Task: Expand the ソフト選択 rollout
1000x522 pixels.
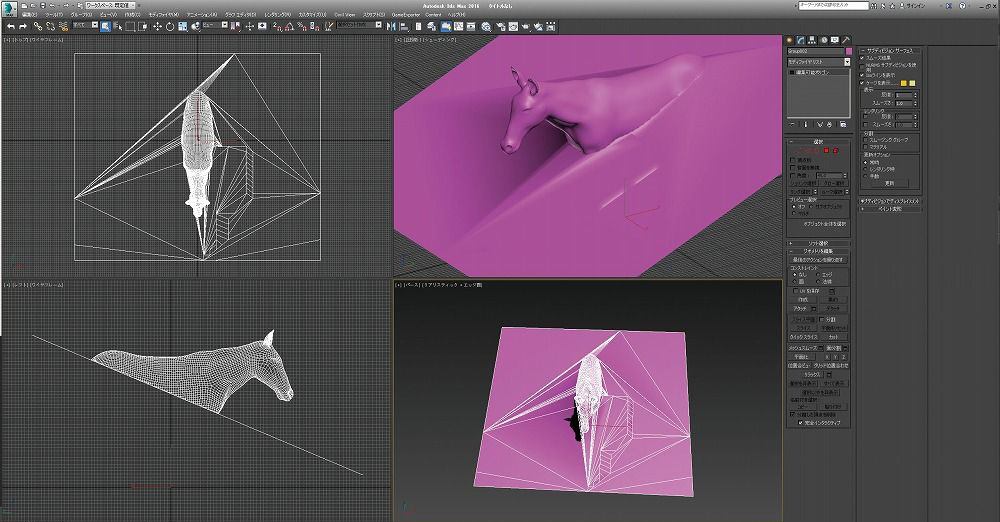Action: click(818, 243)
